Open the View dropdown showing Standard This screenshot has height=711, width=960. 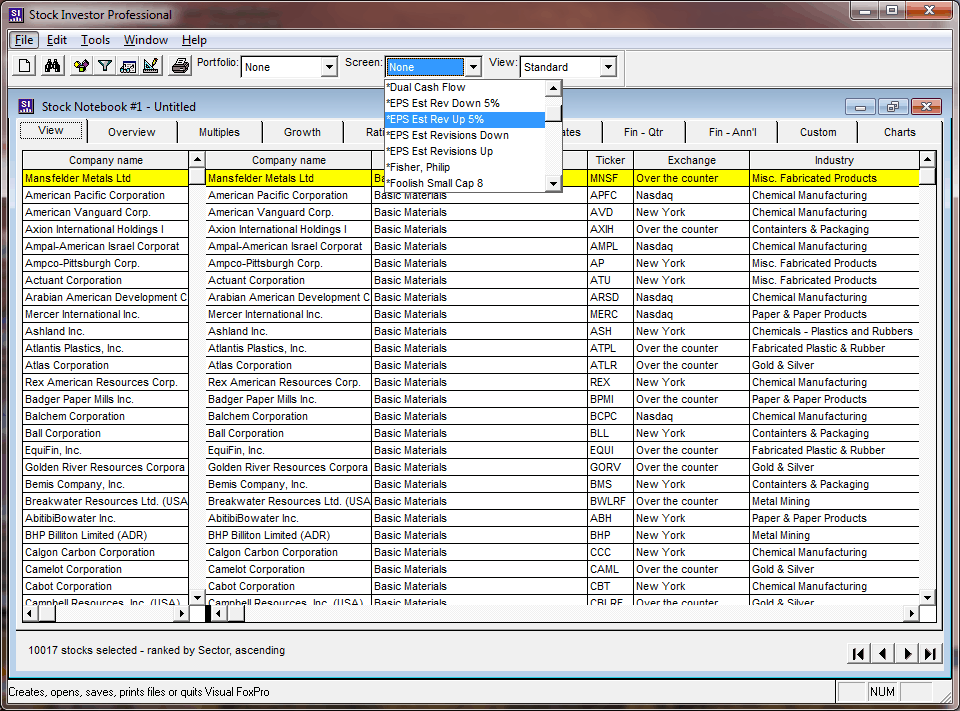pos(607,68)
